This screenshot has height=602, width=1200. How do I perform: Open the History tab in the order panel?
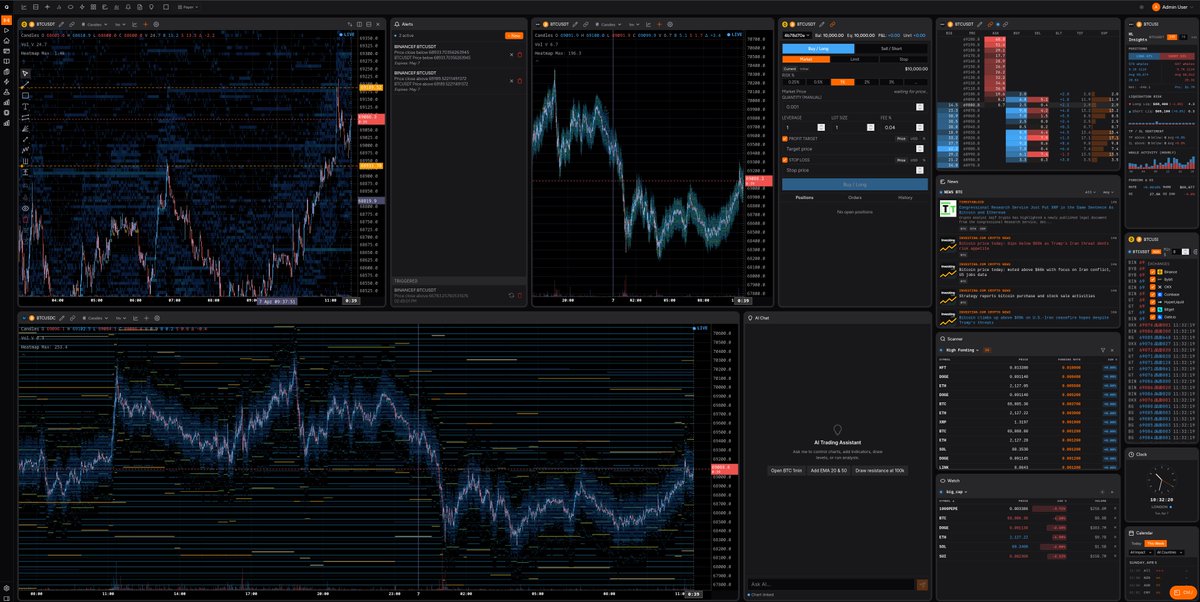[905, 198]
